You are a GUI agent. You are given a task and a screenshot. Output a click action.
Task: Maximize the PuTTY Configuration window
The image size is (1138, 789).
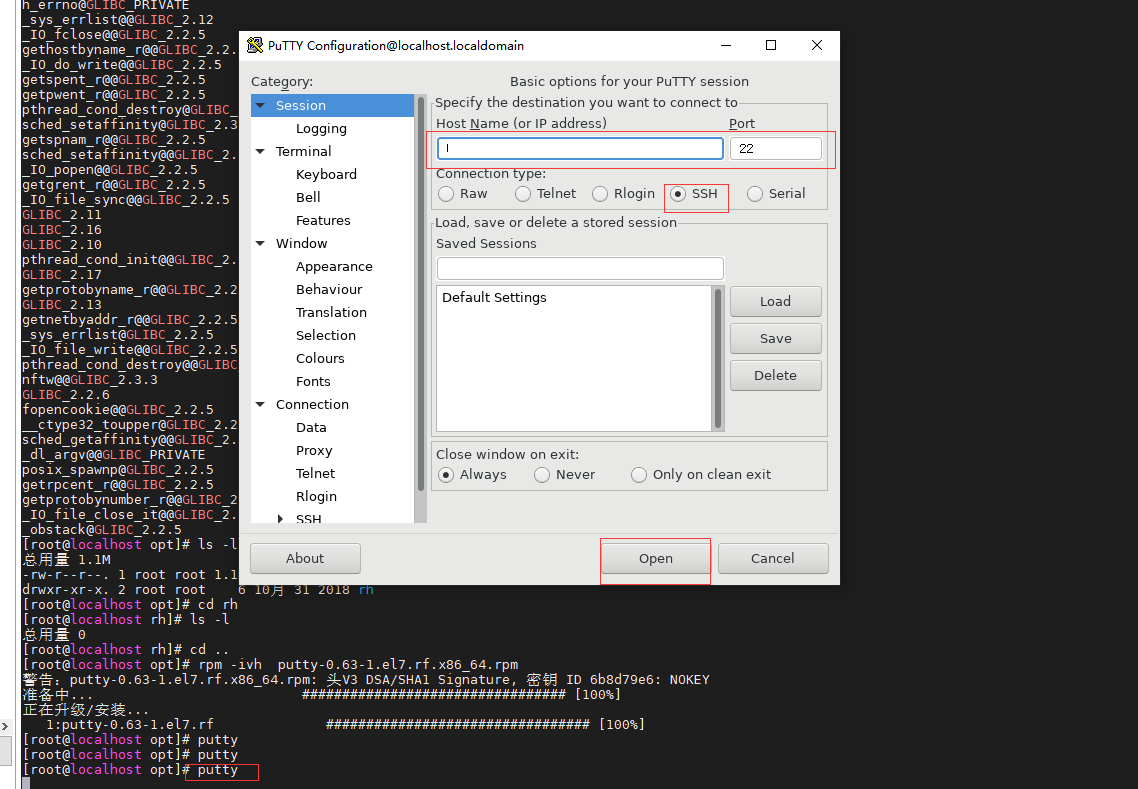pos(771,45)
